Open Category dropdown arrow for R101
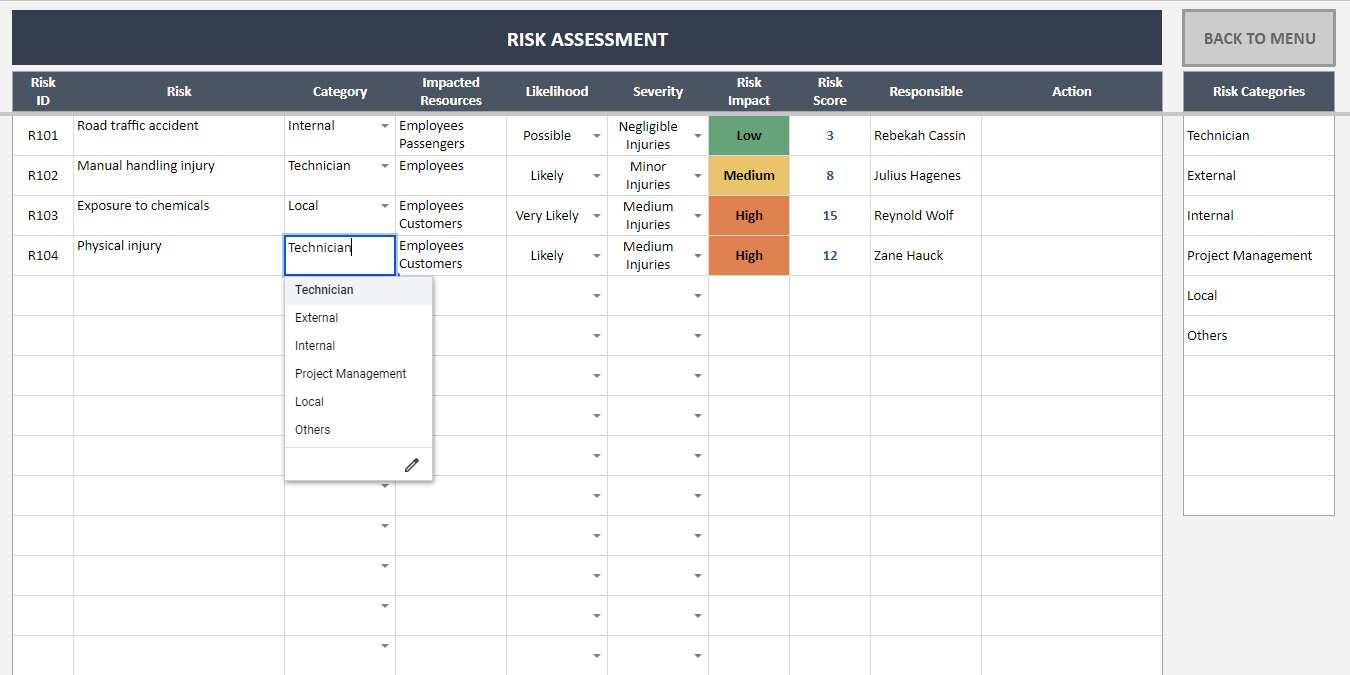1350x675 pixels. [385, 126]
